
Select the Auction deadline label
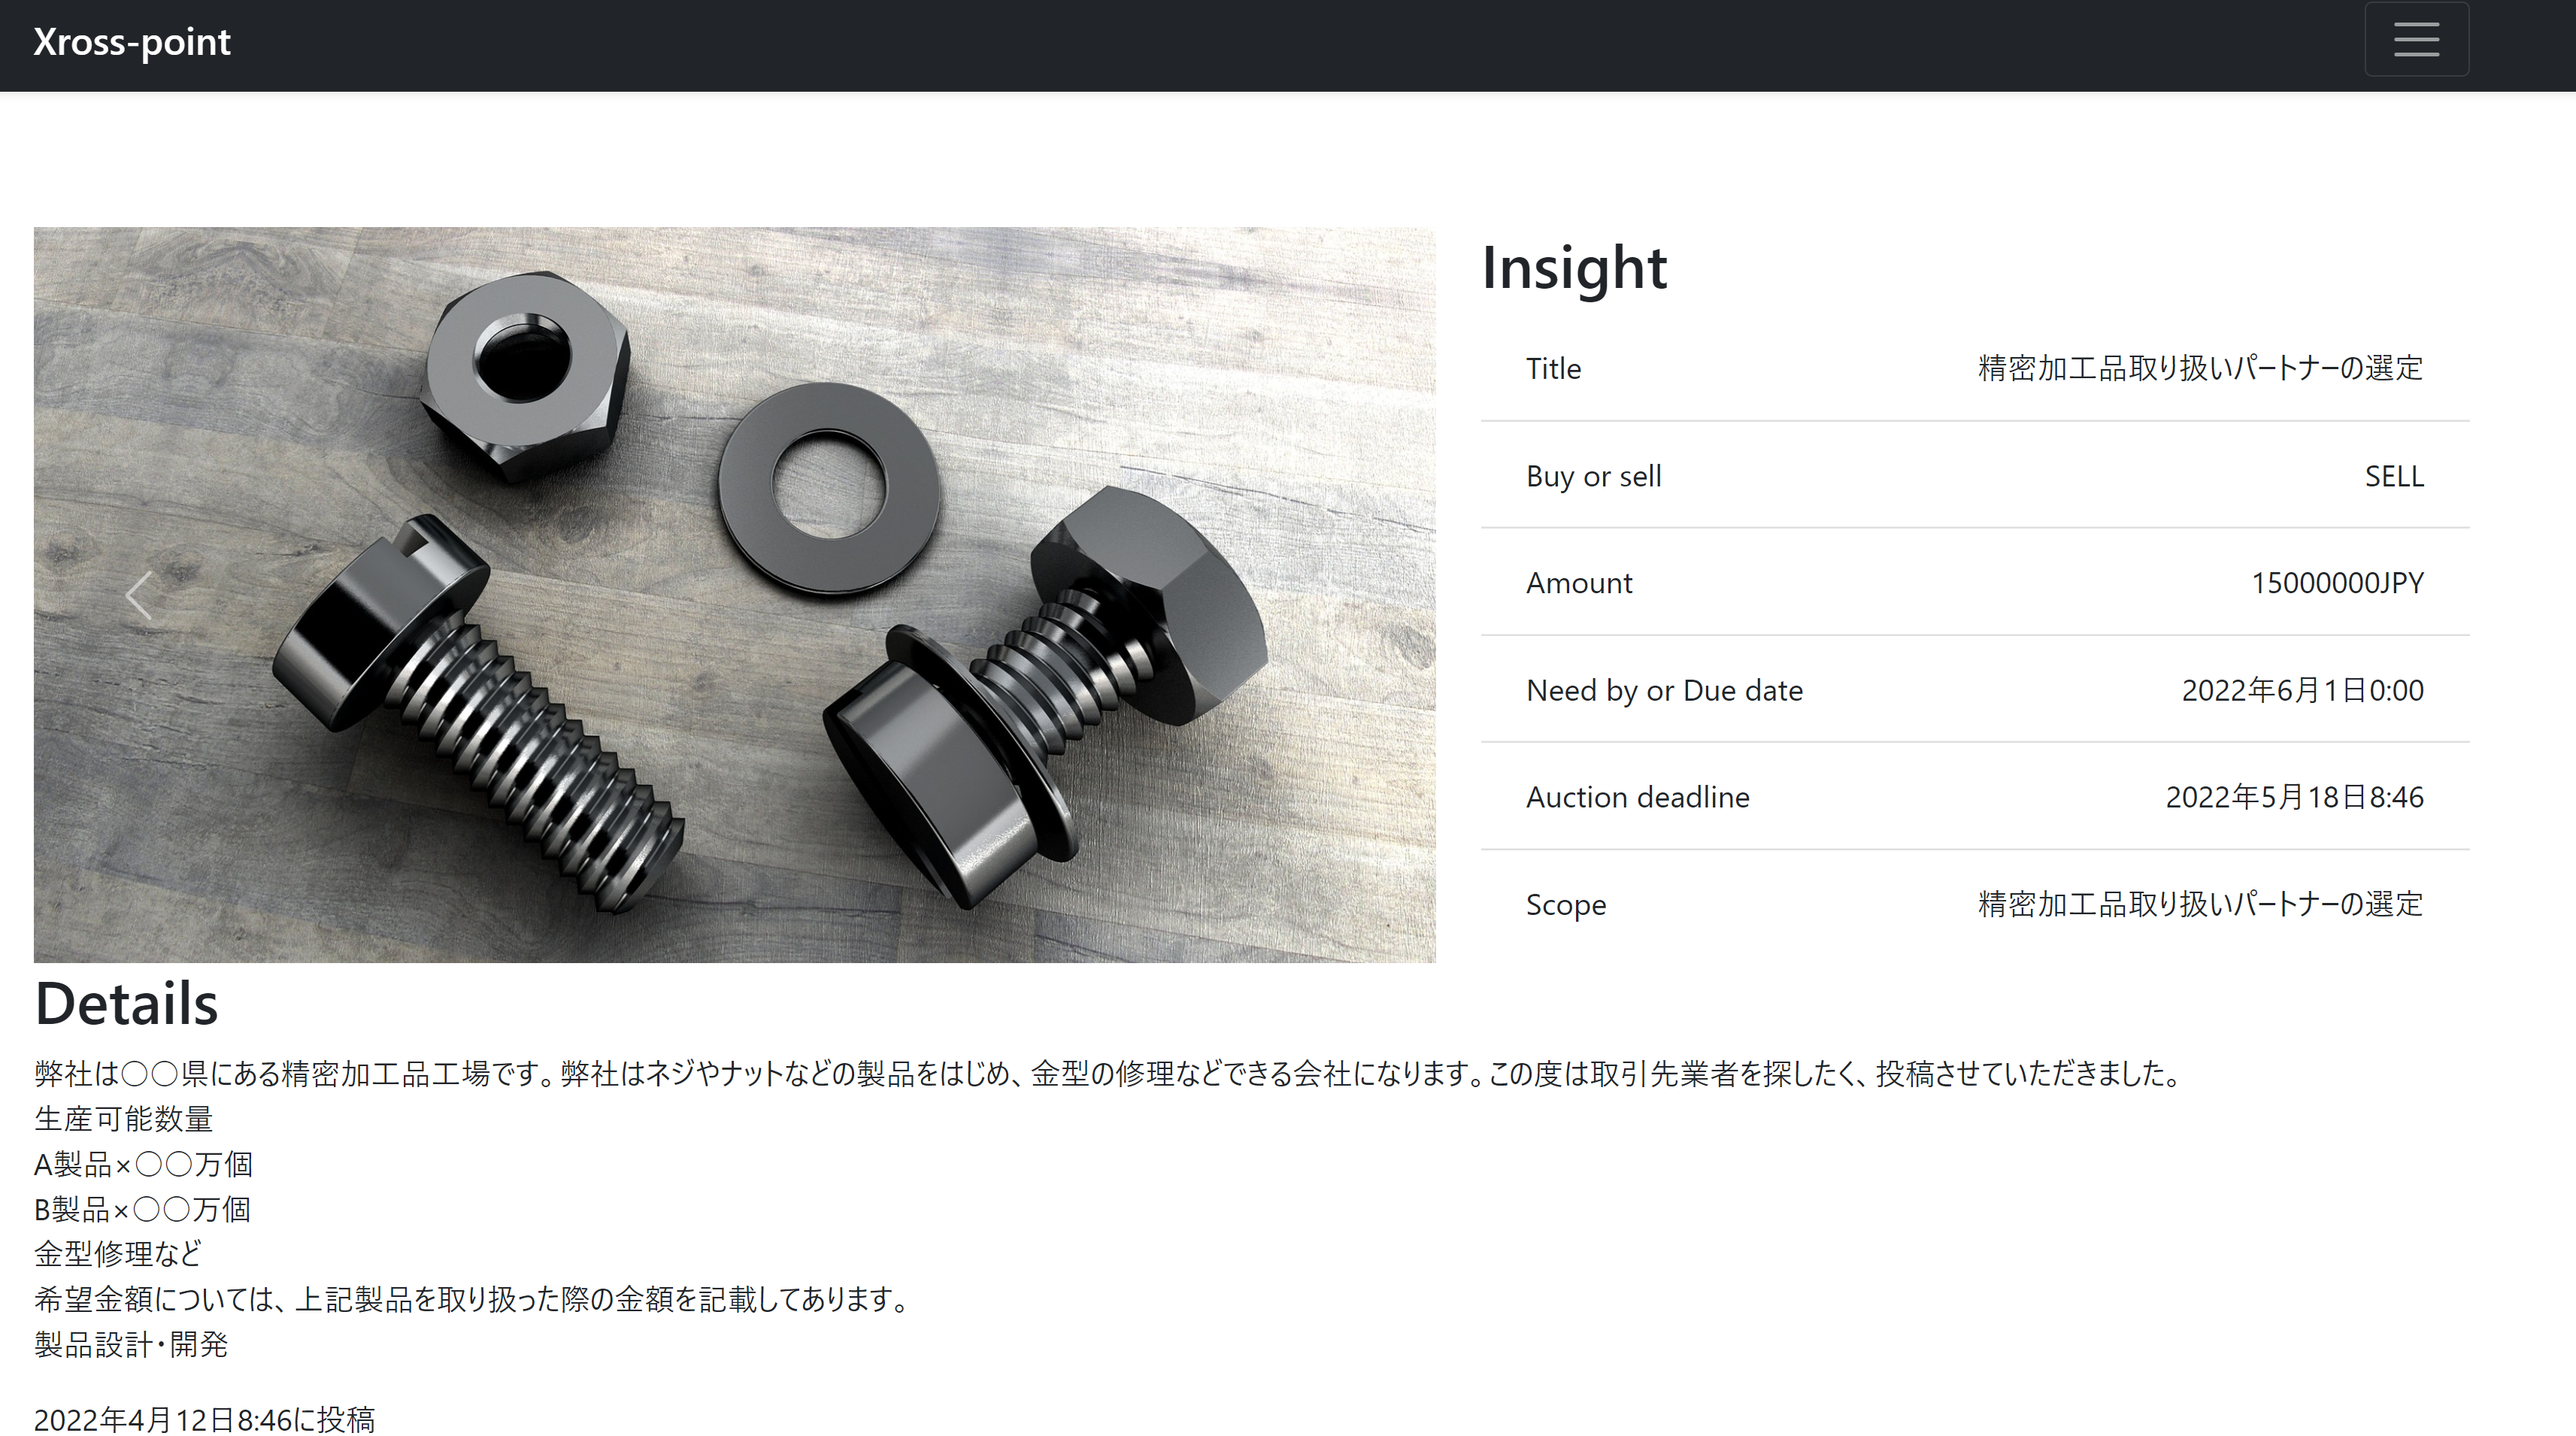point(1638,797)
